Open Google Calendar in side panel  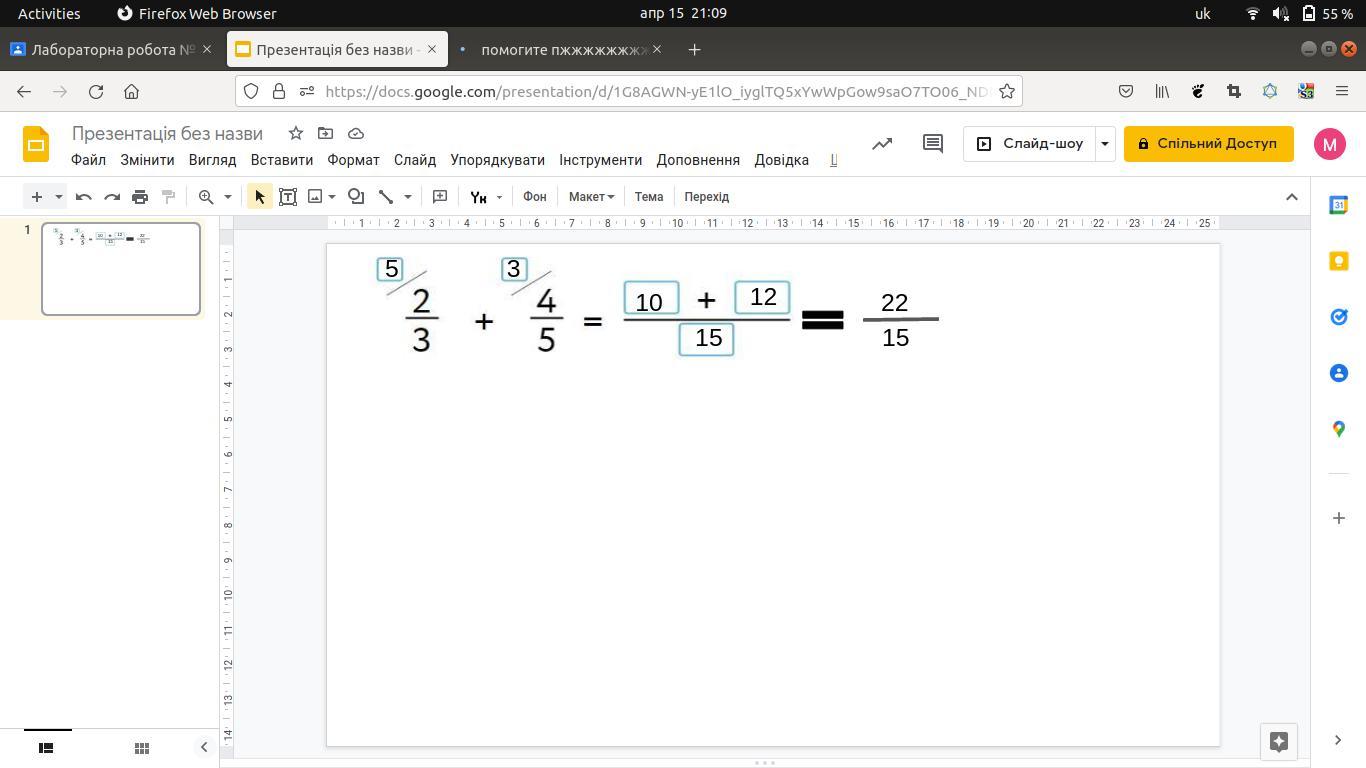click(1339, 205)
